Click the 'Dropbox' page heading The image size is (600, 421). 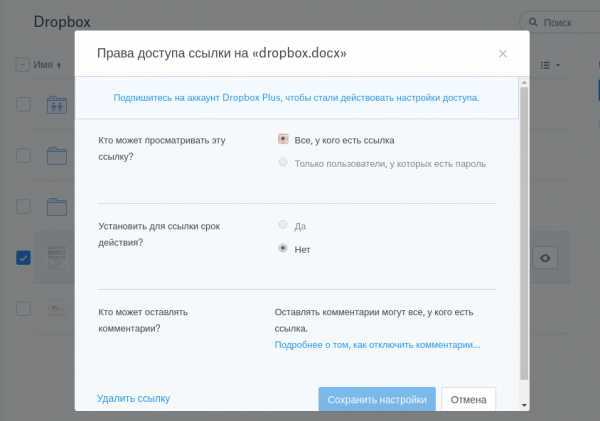62,22
